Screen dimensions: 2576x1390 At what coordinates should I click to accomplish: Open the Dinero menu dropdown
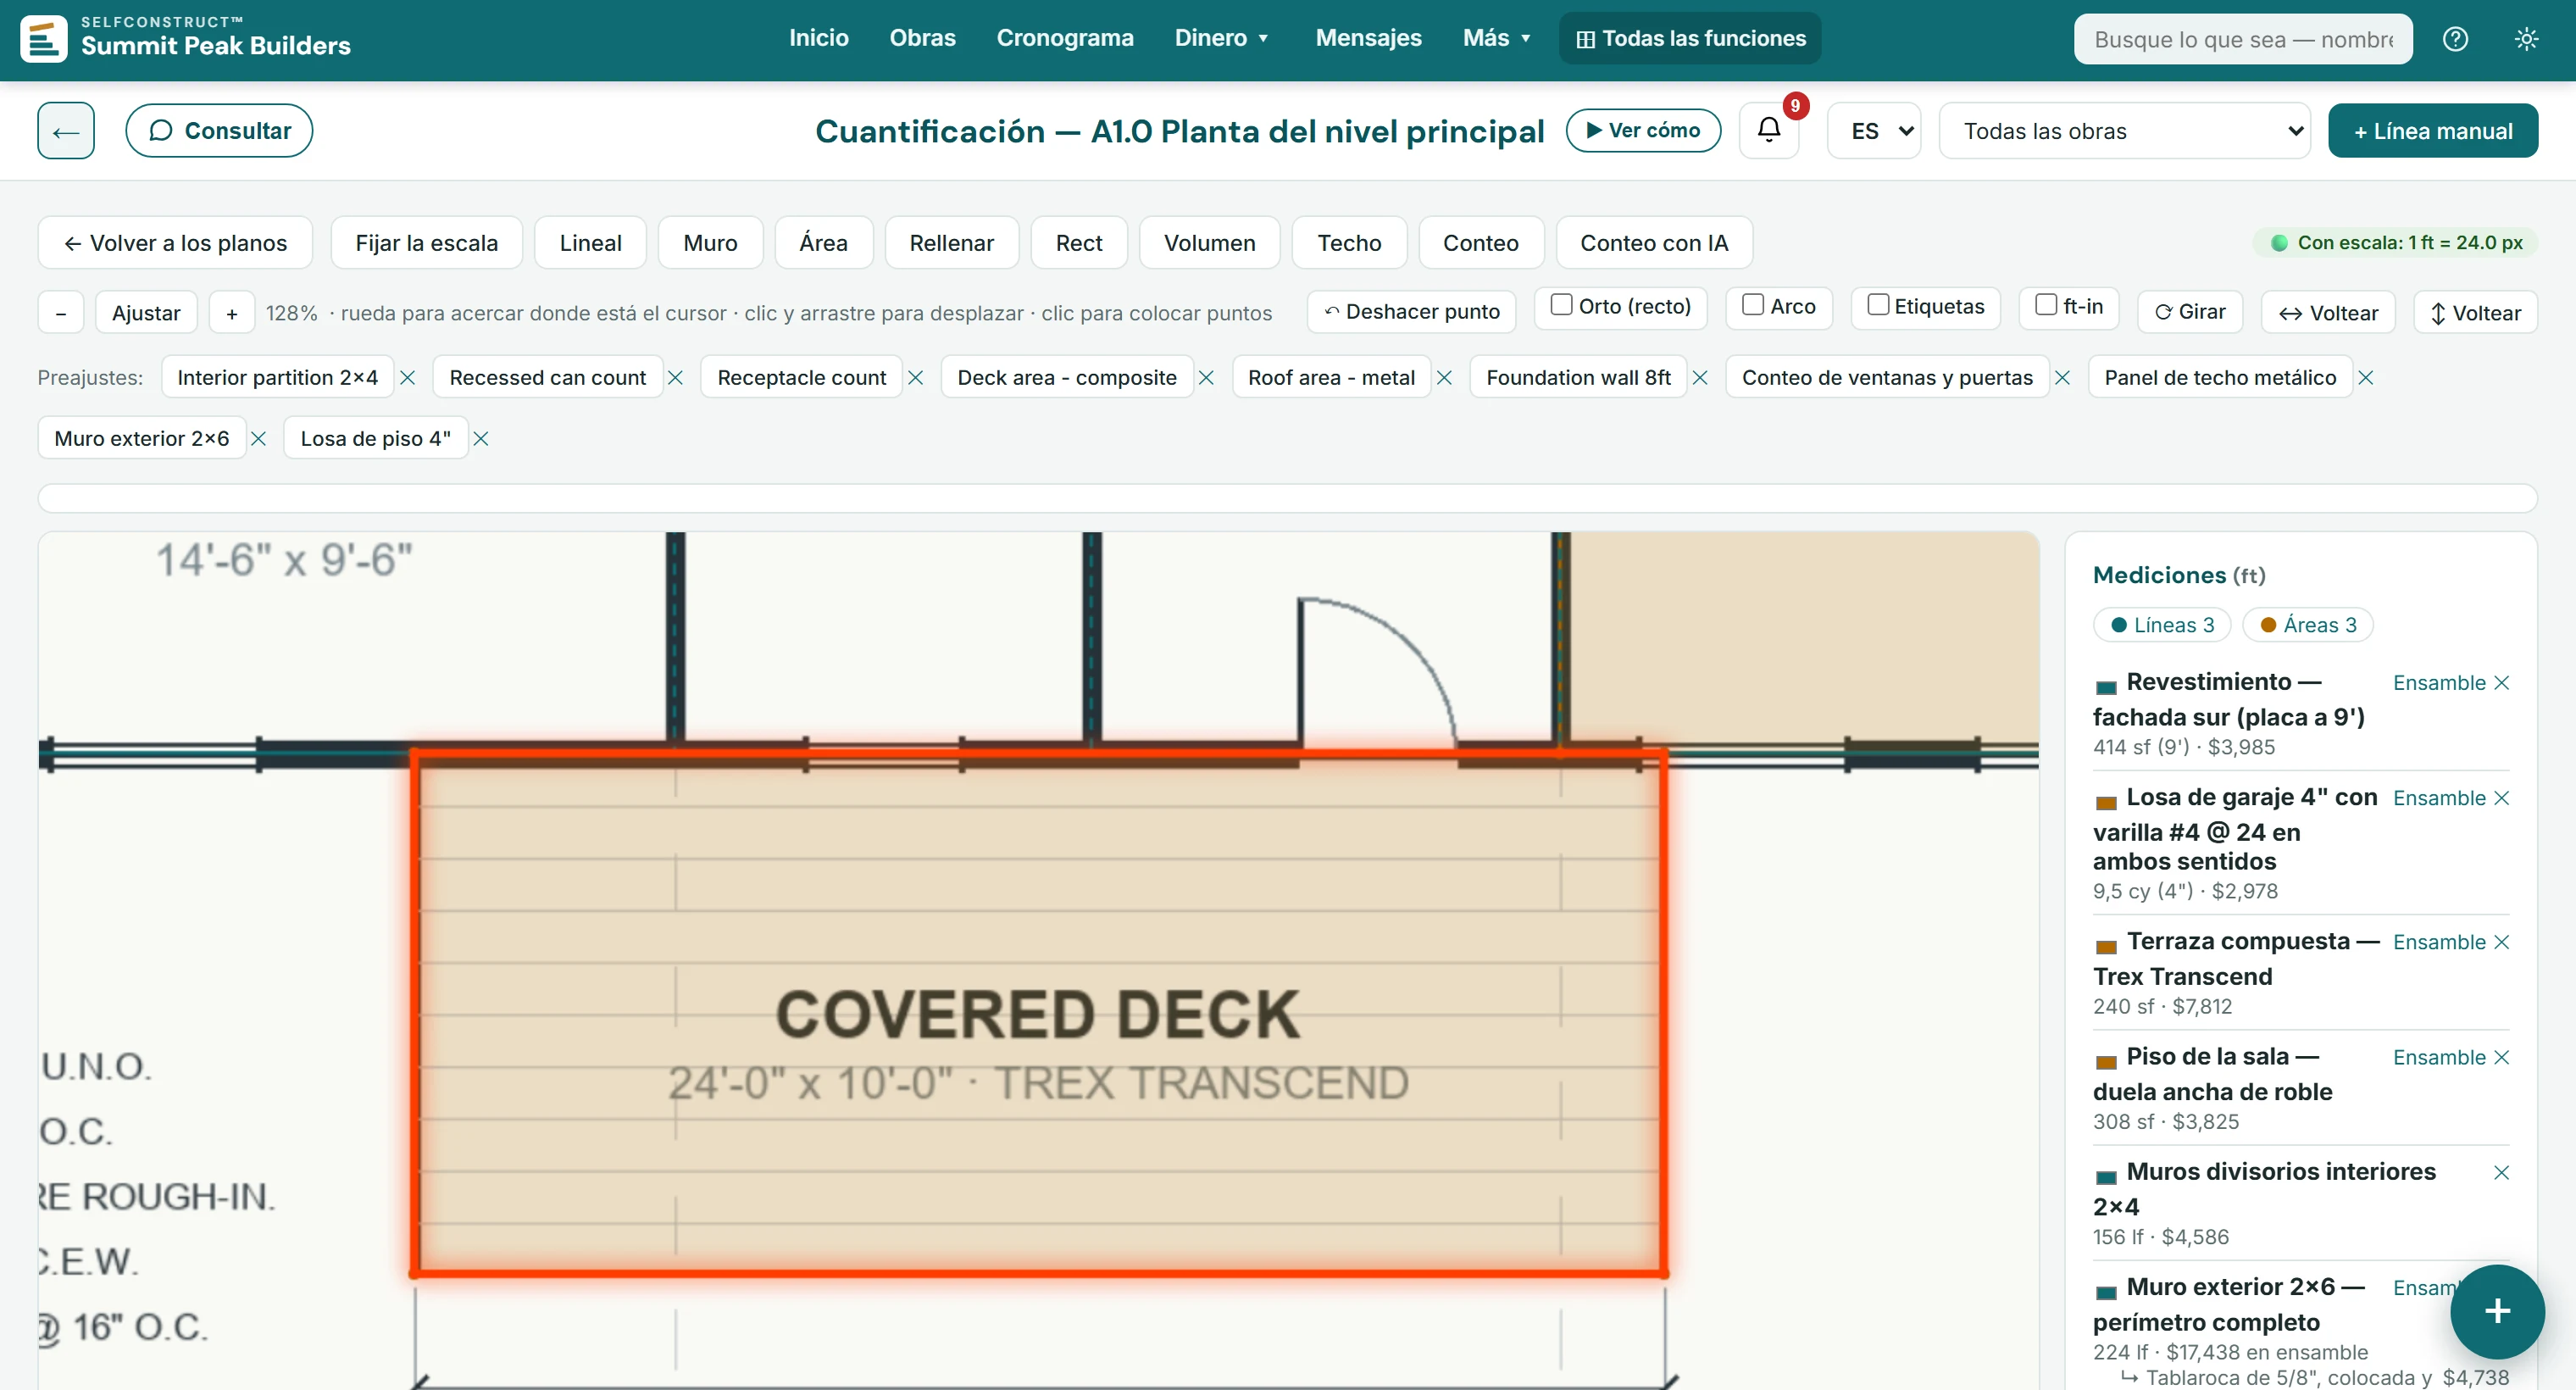1221,38
